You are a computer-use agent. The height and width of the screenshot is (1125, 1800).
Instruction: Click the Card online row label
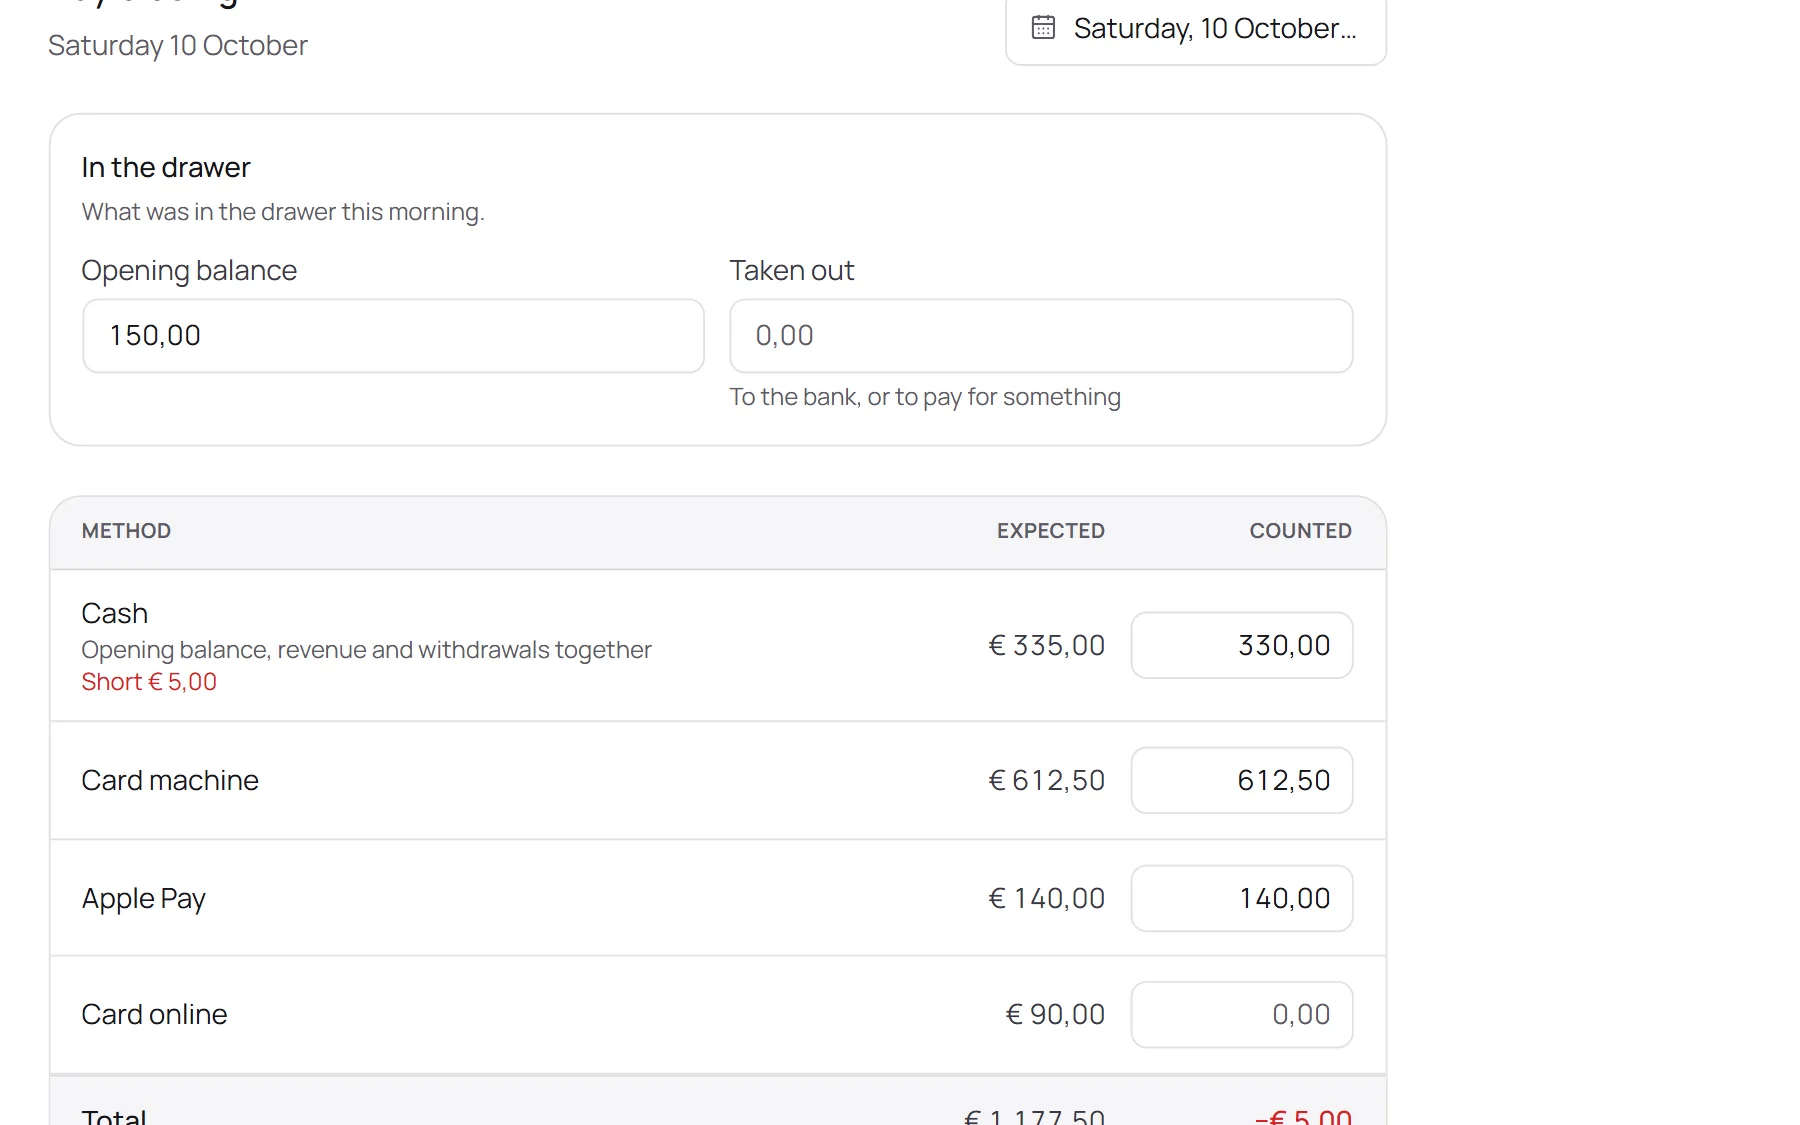[155, 1014]
